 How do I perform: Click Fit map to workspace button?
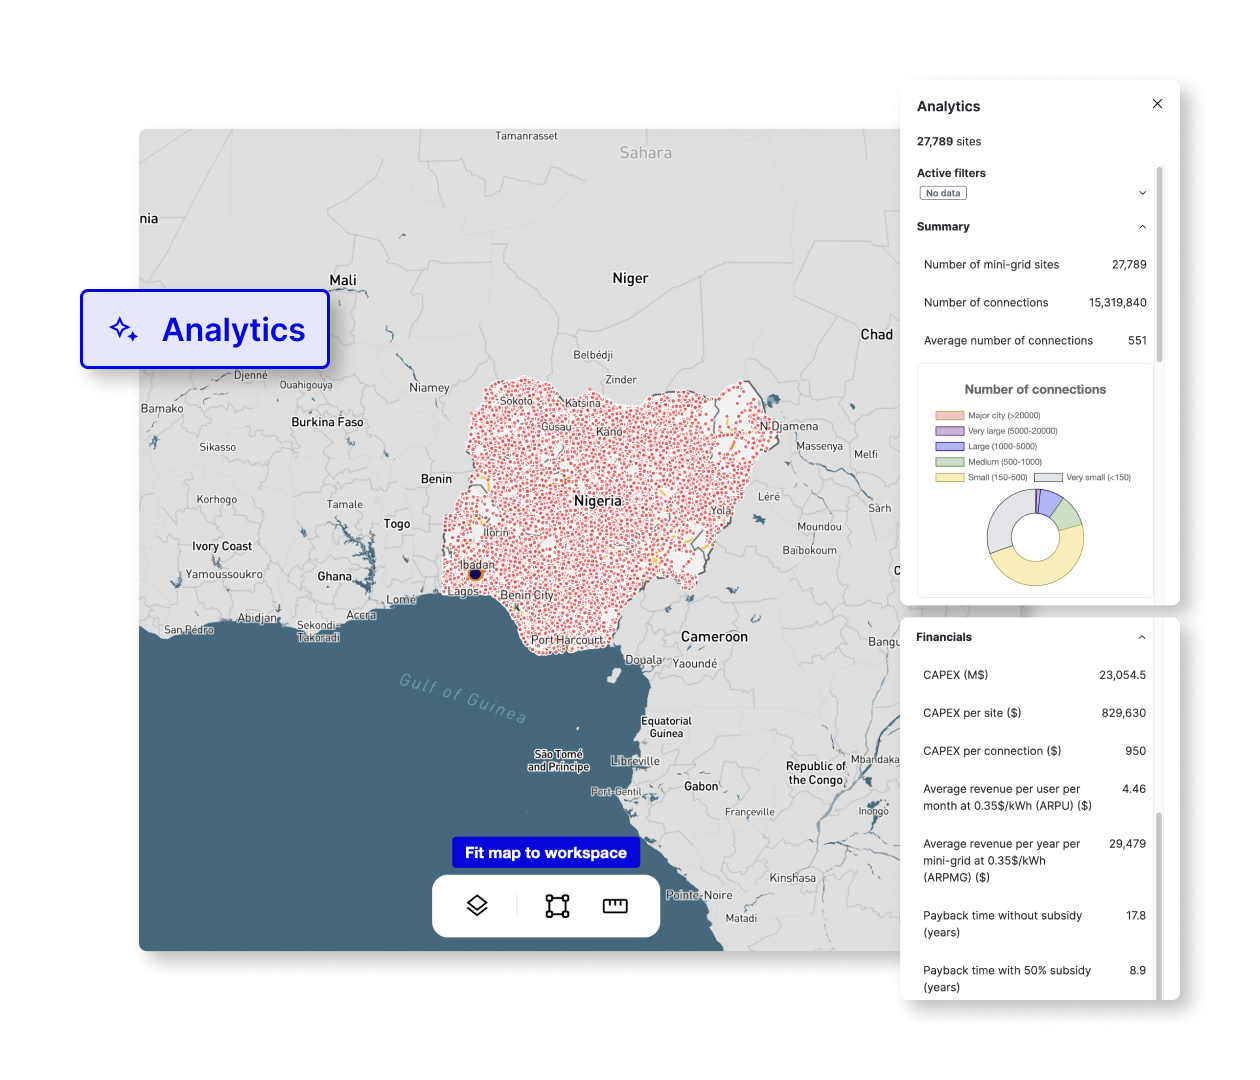545,853
